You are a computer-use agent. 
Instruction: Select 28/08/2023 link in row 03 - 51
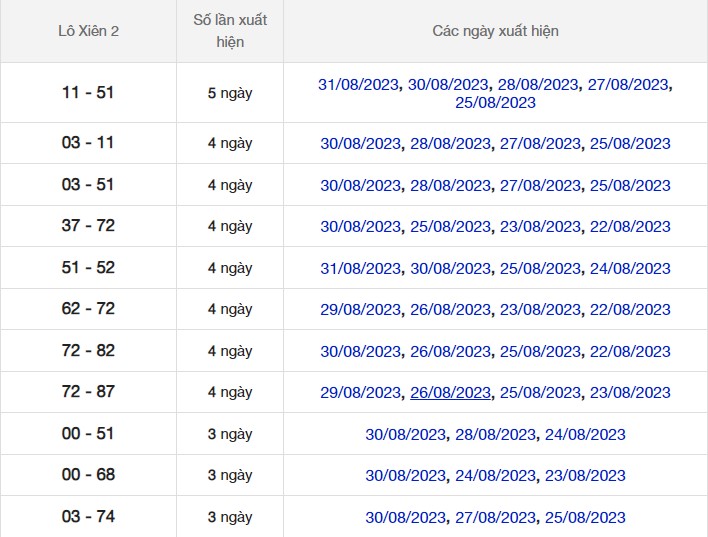[x=450, y=186]
